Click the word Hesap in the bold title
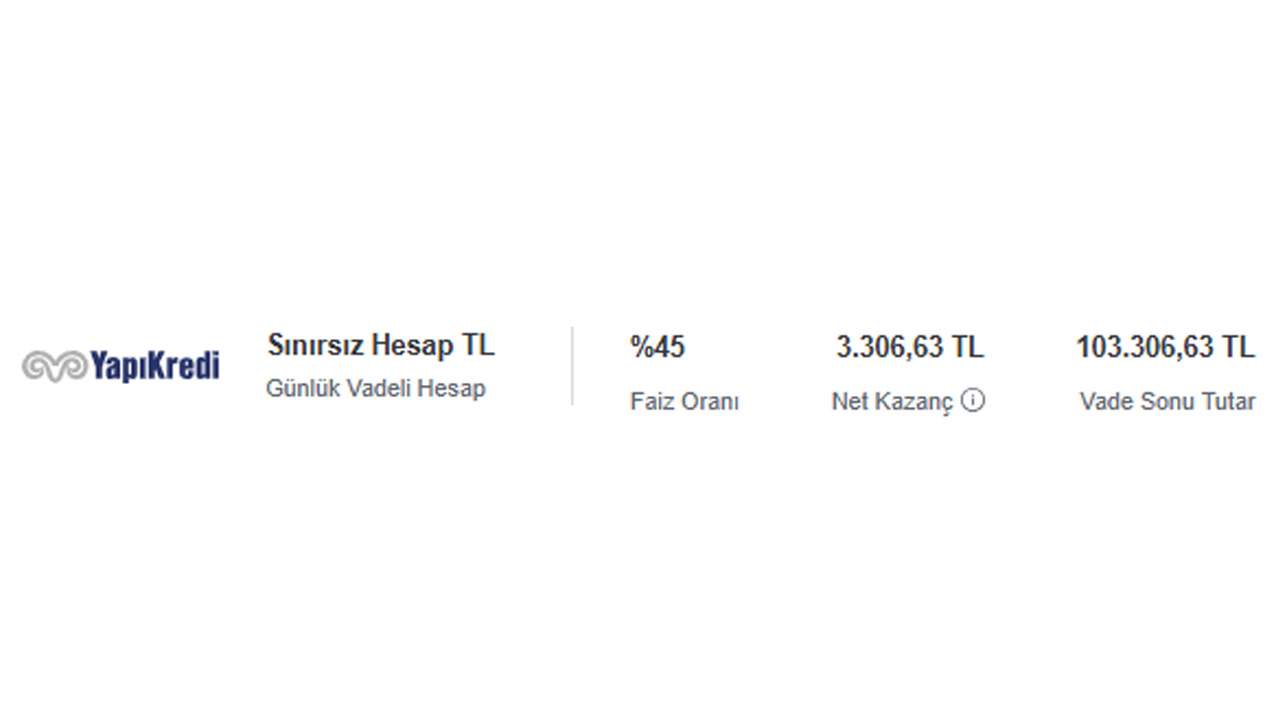Screen dimensions: 1280x720 412,346
